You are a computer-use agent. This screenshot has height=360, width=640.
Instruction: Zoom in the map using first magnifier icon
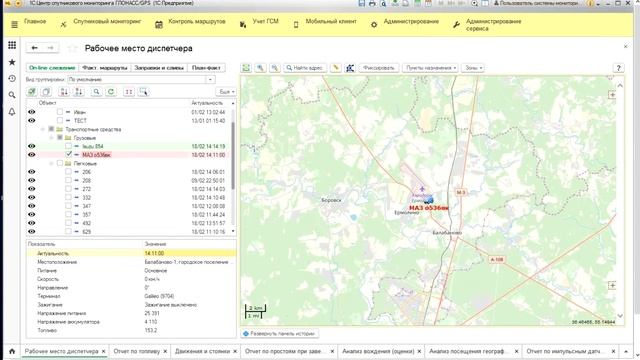260,68
